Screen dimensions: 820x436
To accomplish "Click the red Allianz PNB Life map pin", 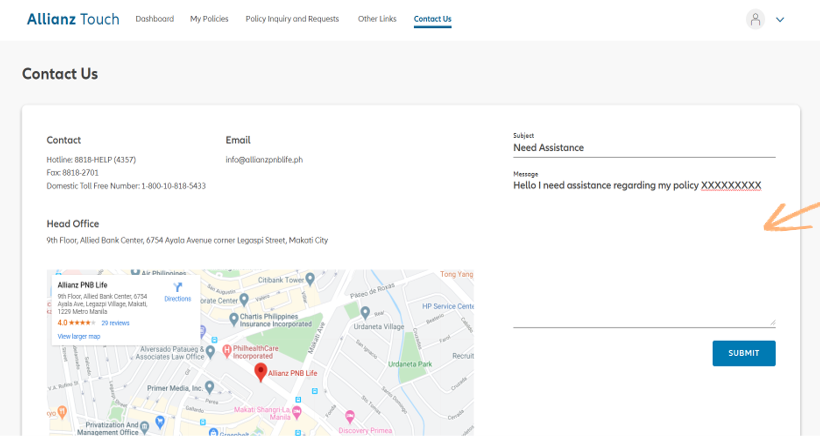I will [x=261, y=372].
